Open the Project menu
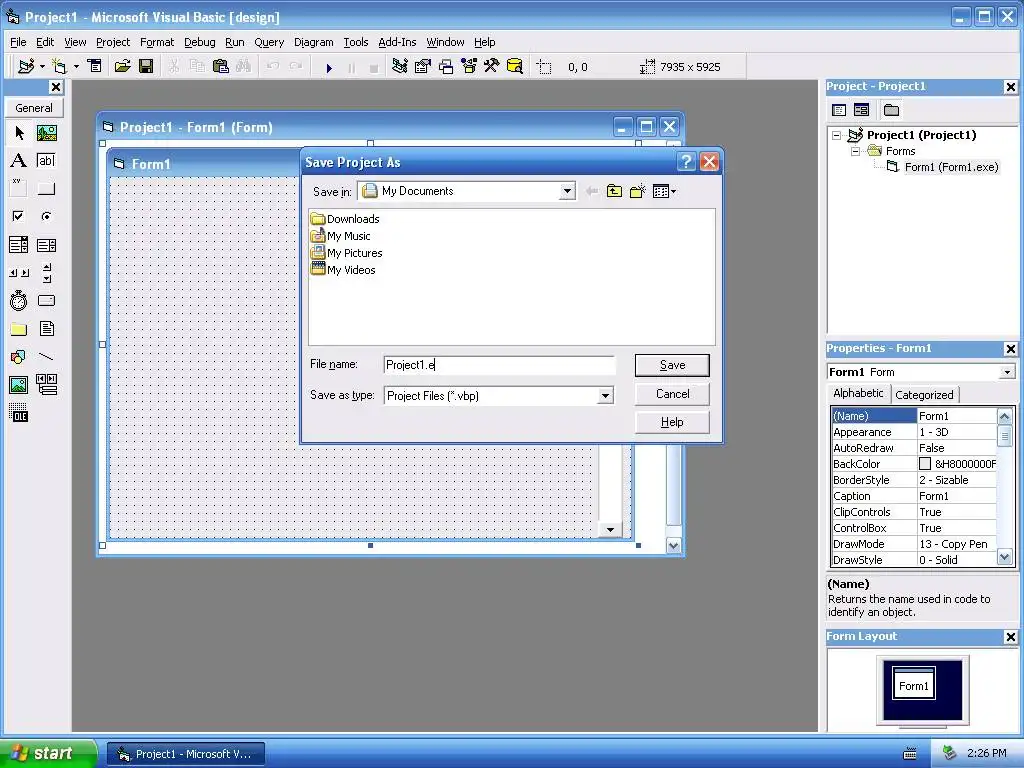 [113, 42]
